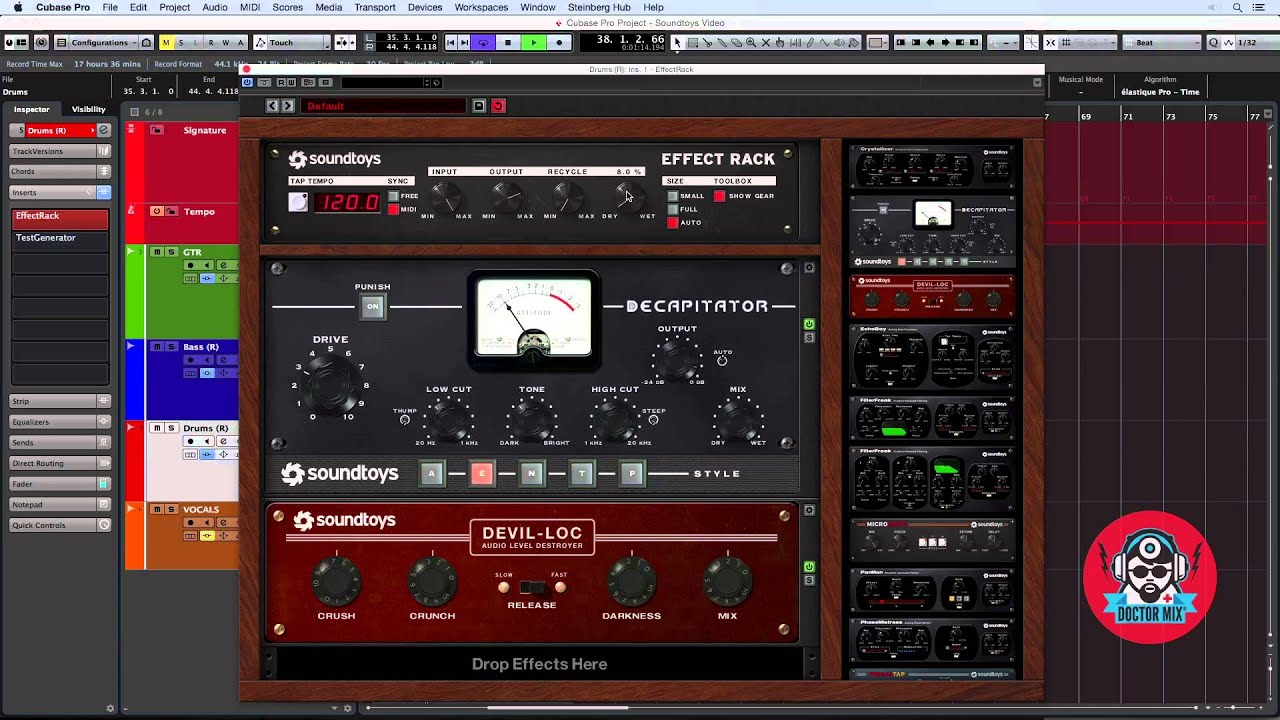The image size is (1280, 720).
Task: Expand the Chords inspector section
Action: pos(60,171)
